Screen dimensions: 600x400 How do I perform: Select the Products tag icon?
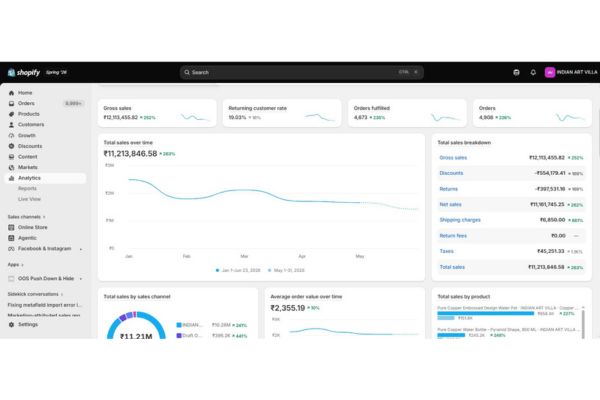(x=11, y=114)
